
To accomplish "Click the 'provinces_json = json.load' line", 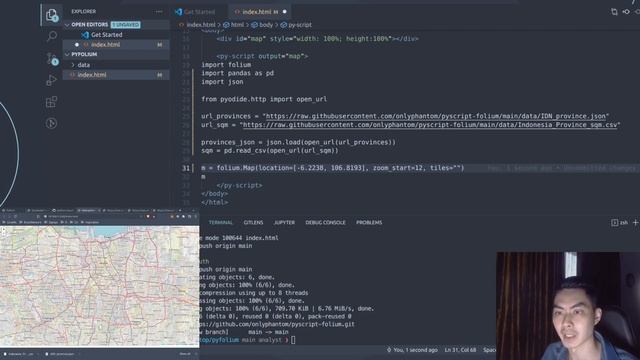I will (x=298, y=142).
